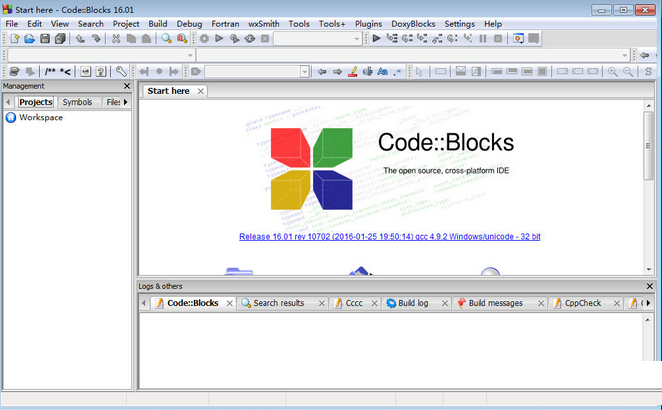The width and height of the screenshot is (662, 410).
Task: Click the Stop debugger icon
Action: pos(498,39)
